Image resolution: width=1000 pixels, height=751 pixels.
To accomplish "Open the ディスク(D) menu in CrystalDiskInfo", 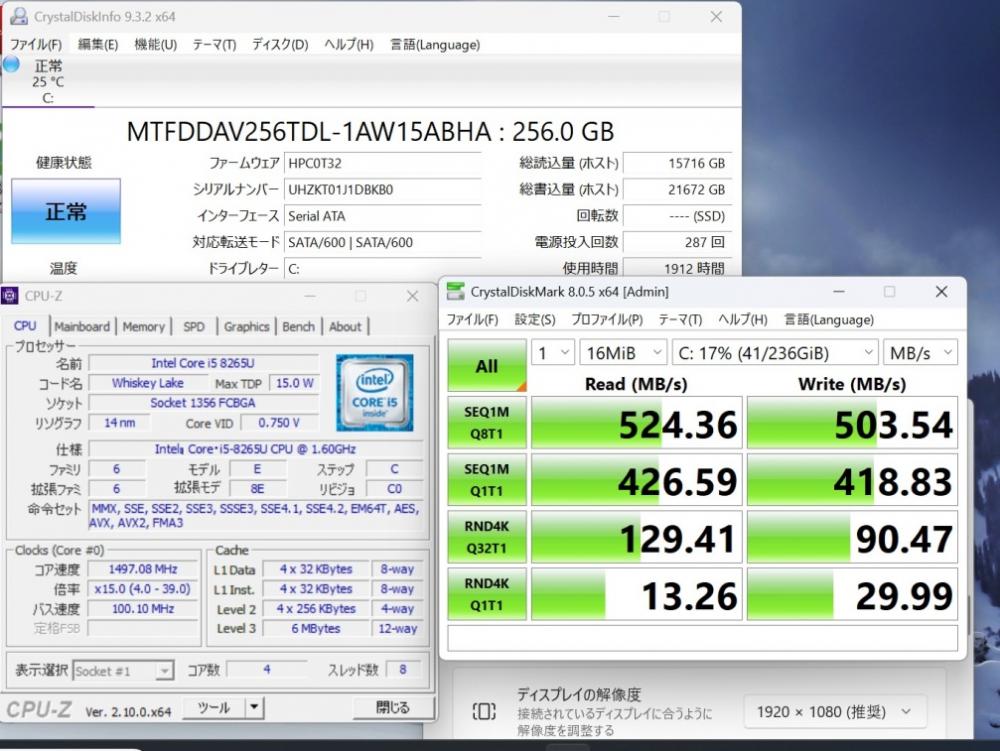I will (280, 45).
